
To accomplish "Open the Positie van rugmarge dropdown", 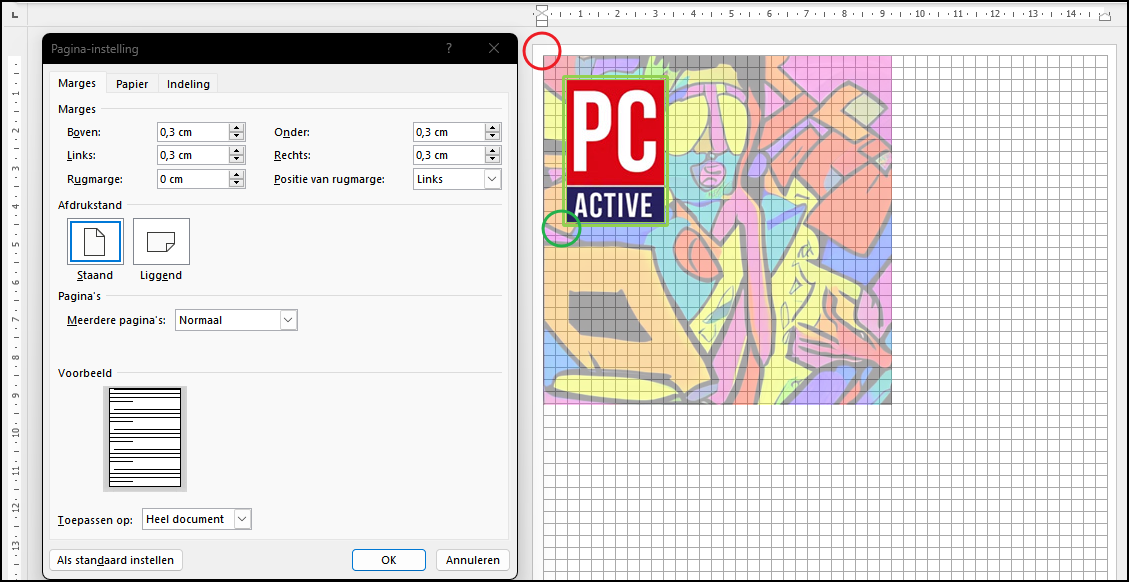I will 457,179.
